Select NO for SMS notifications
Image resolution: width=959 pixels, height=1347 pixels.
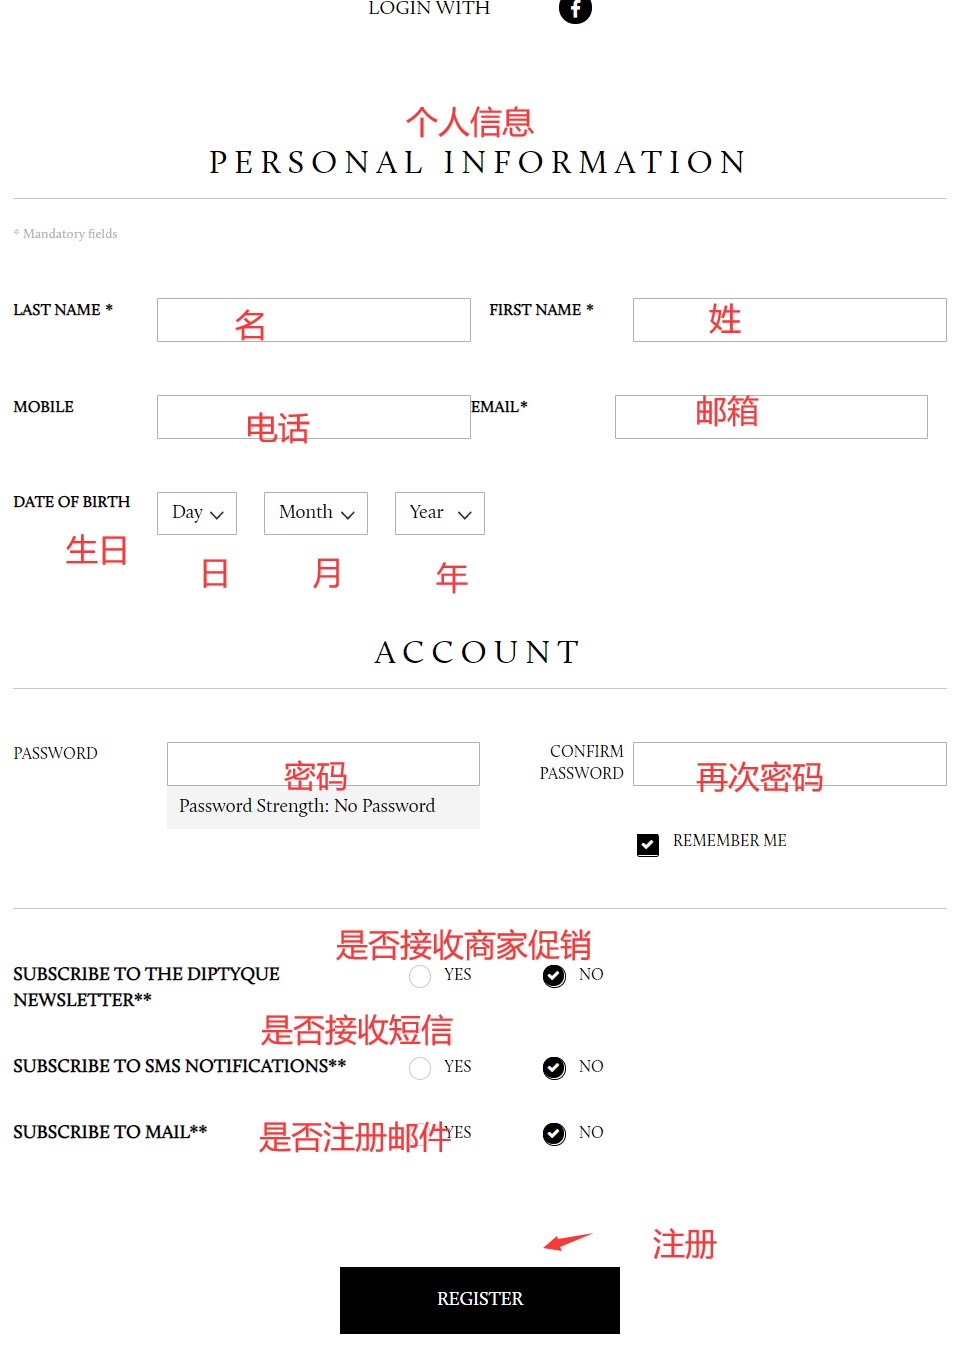[554, 1068]
